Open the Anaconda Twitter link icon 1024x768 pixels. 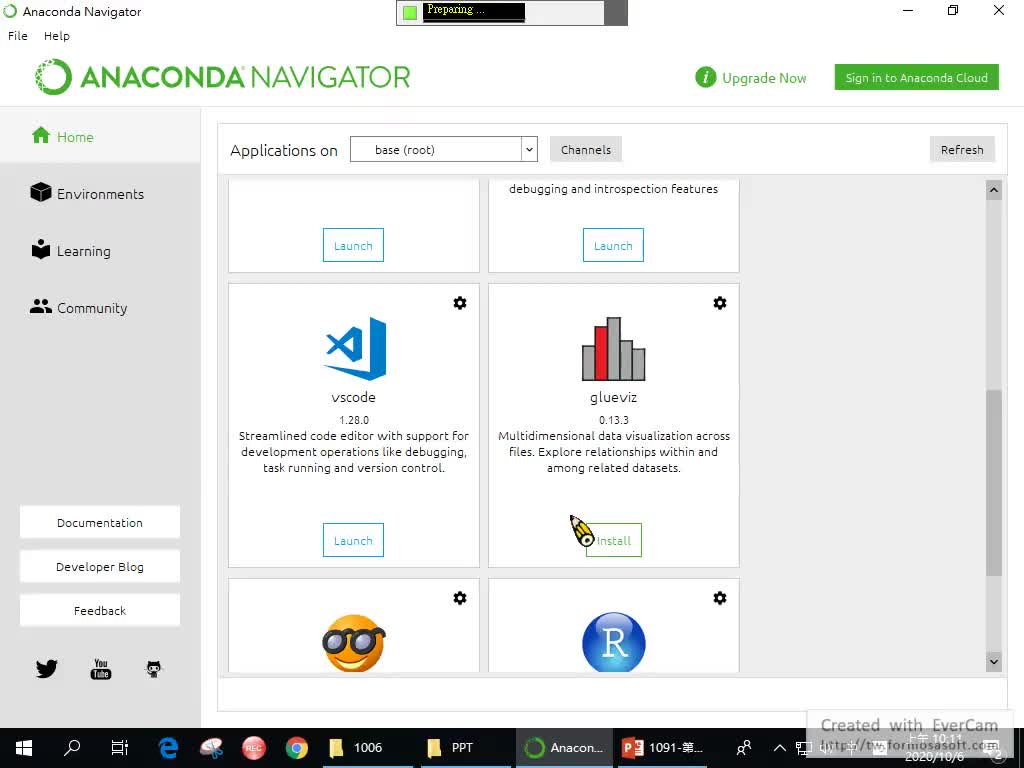[x=46, y=669]
